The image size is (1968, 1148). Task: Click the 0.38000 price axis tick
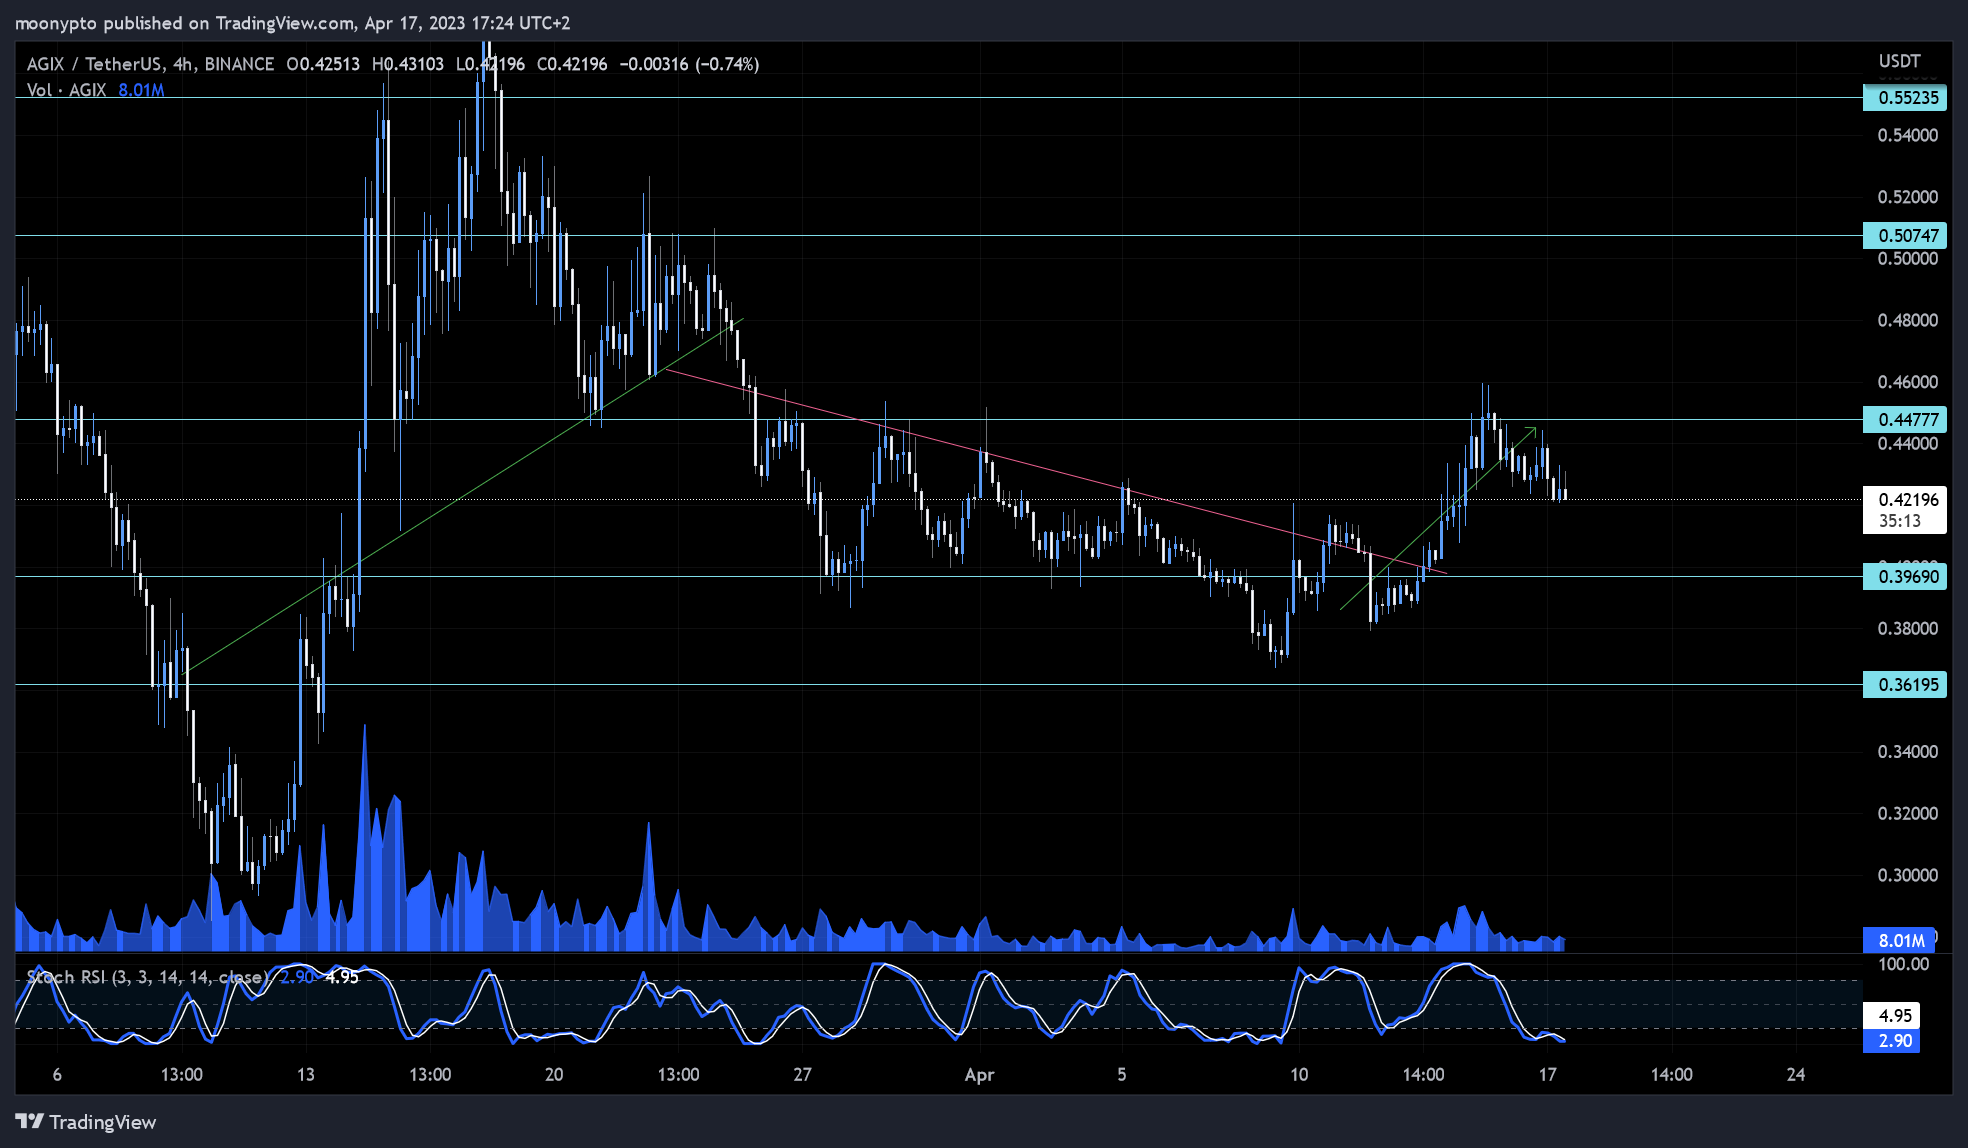point(1908,629)
